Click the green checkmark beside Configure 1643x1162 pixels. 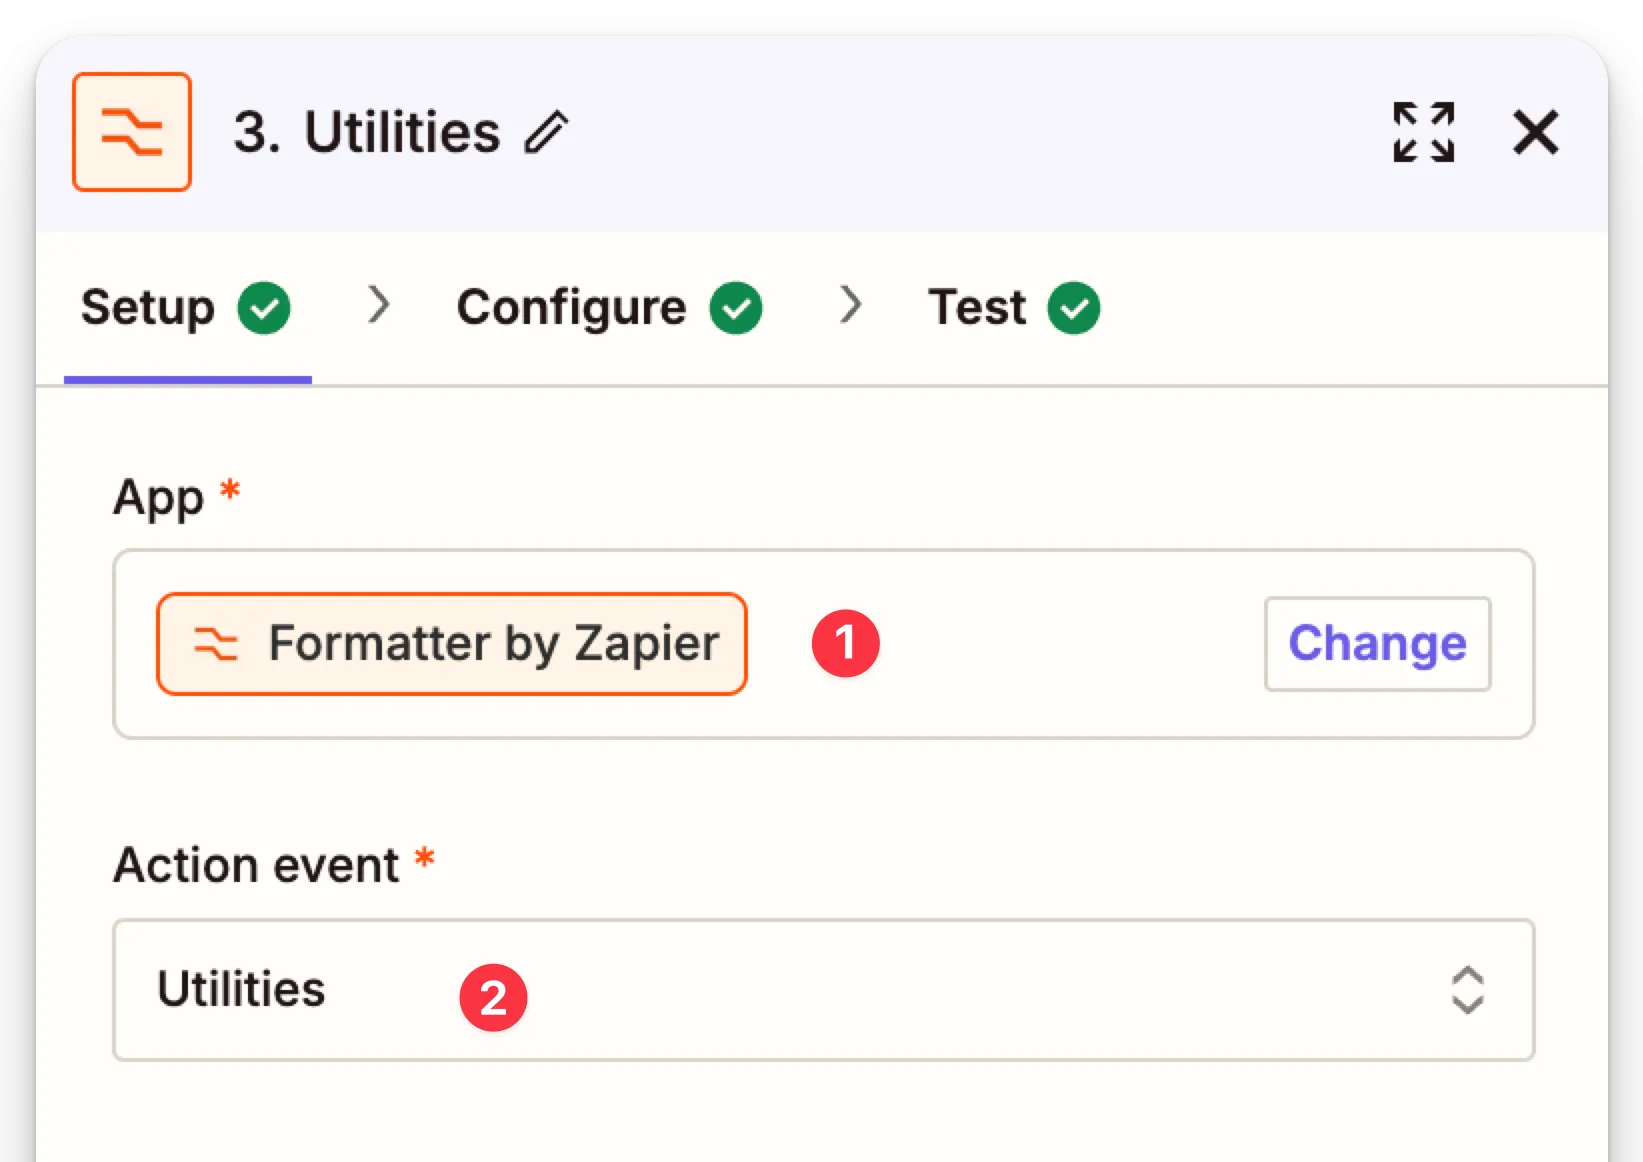736,308
